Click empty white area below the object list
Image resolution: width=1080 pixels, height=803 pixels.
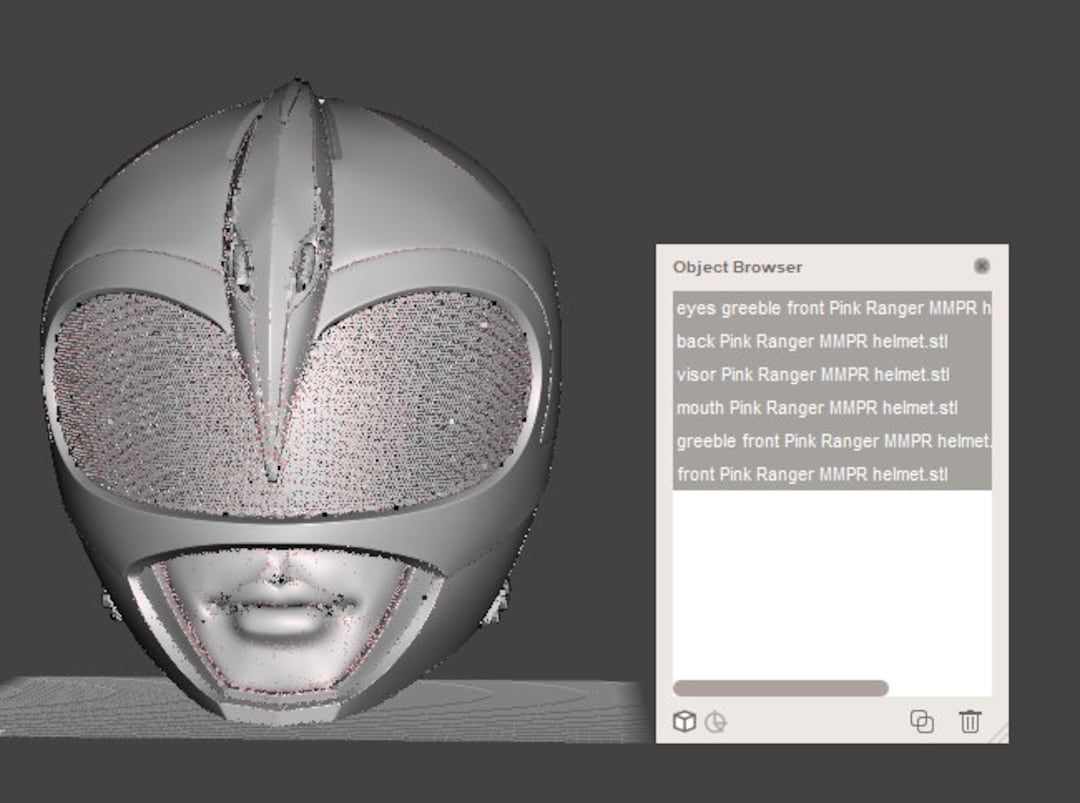coord(830,580)
